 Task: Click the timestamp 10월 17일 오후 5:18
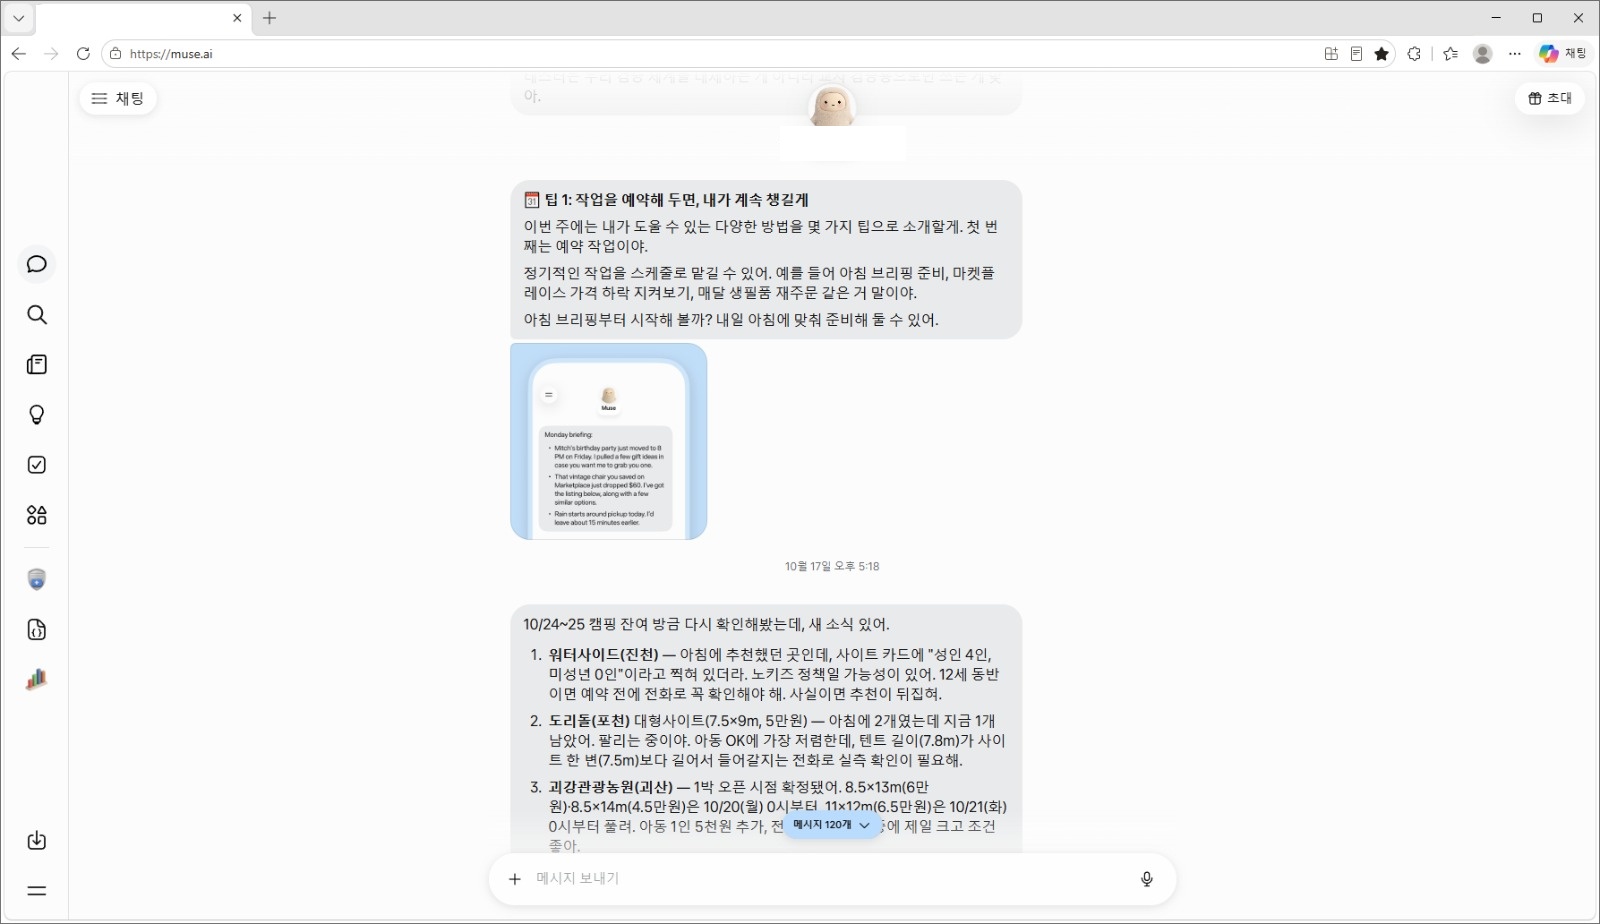click(832, 567)
